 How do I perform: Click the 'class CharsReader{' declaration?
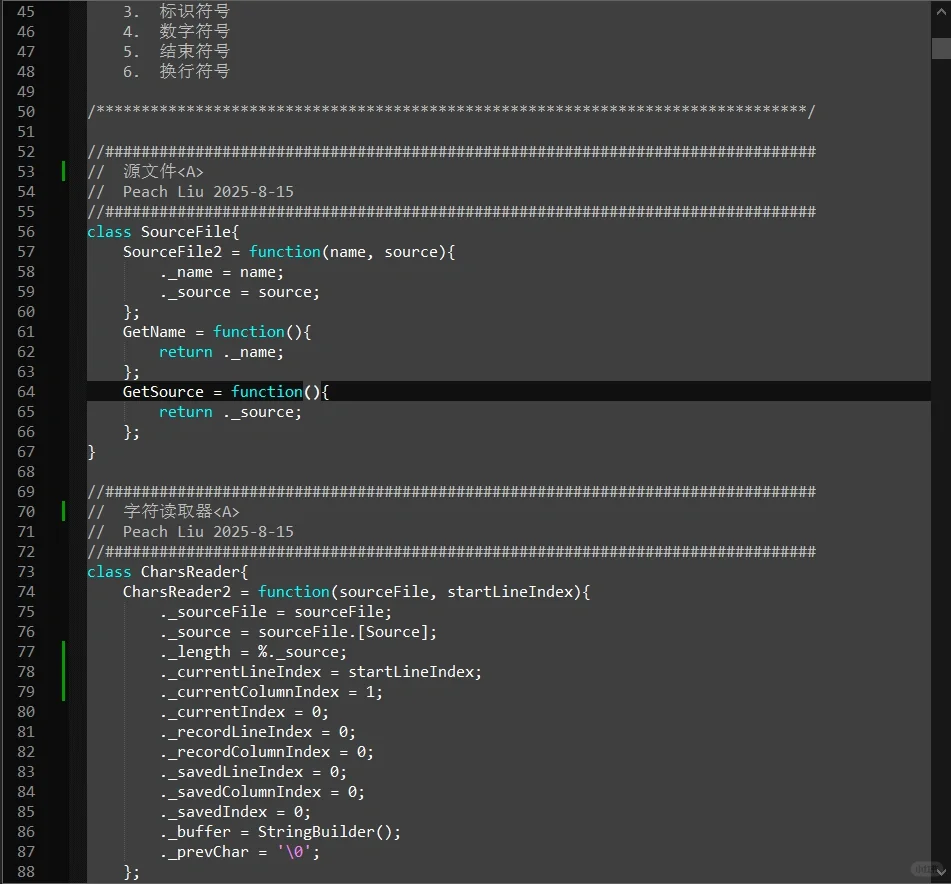click(167, 572)
